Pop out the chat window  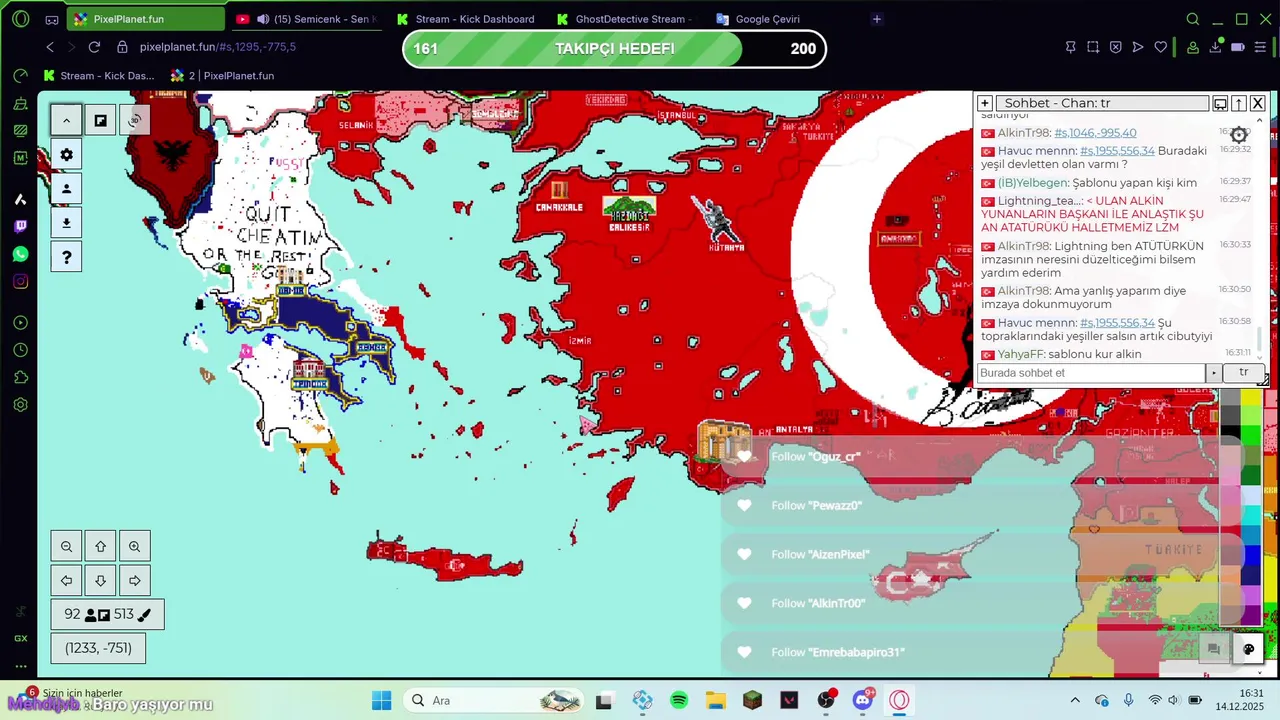pyautogui.click(x=1220, y=103)
